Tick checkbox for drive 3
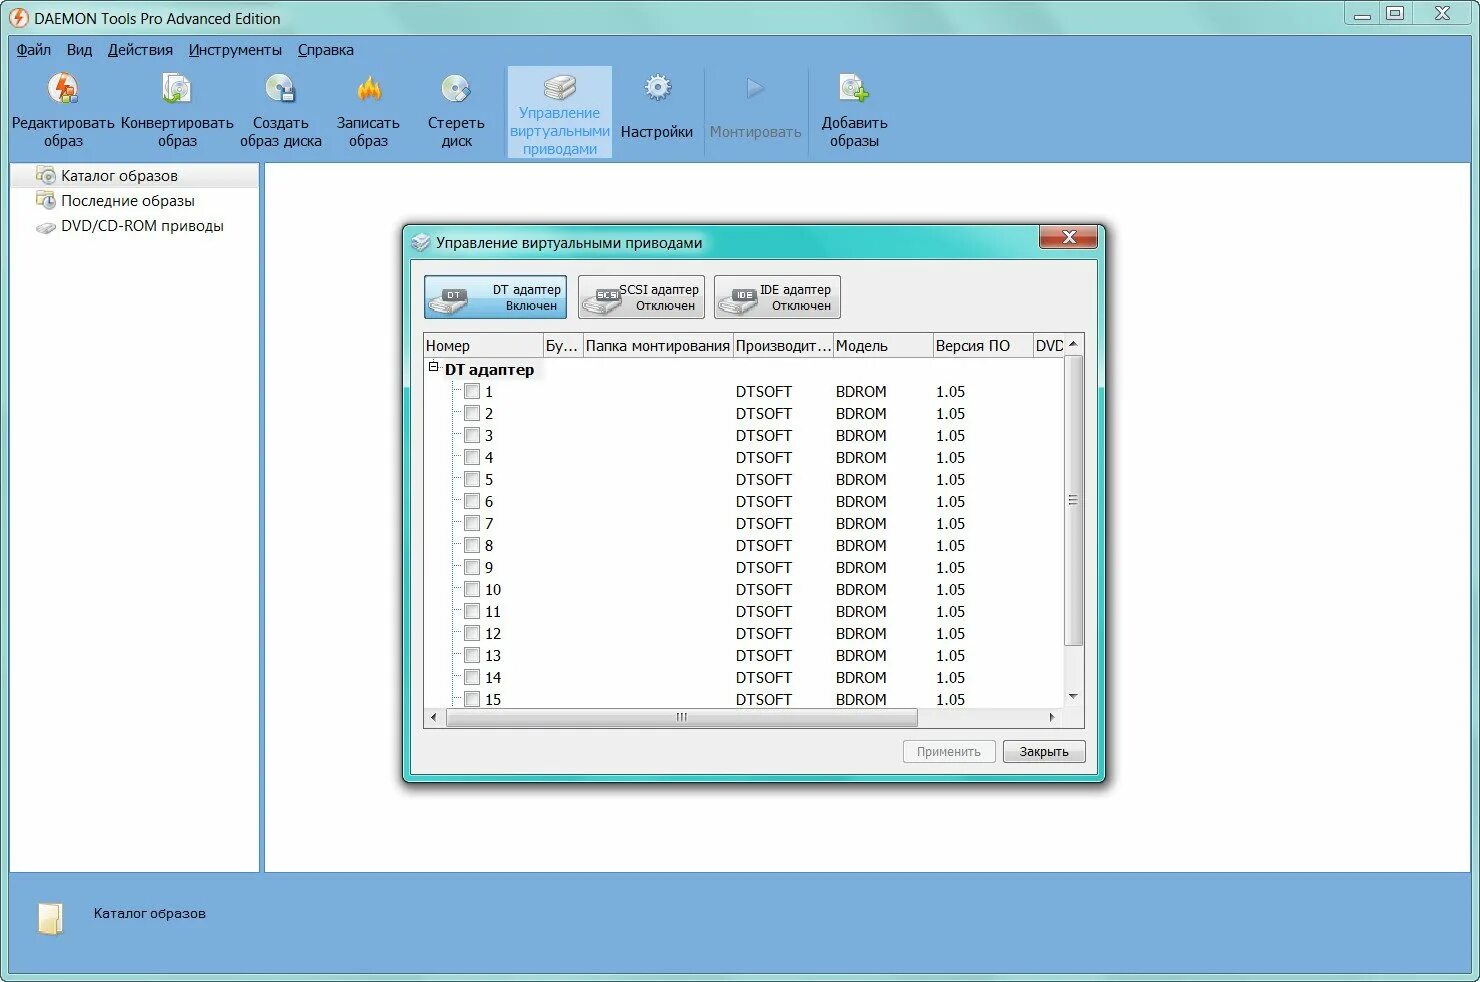This screenshot has height=982, width=1480. 472,435
